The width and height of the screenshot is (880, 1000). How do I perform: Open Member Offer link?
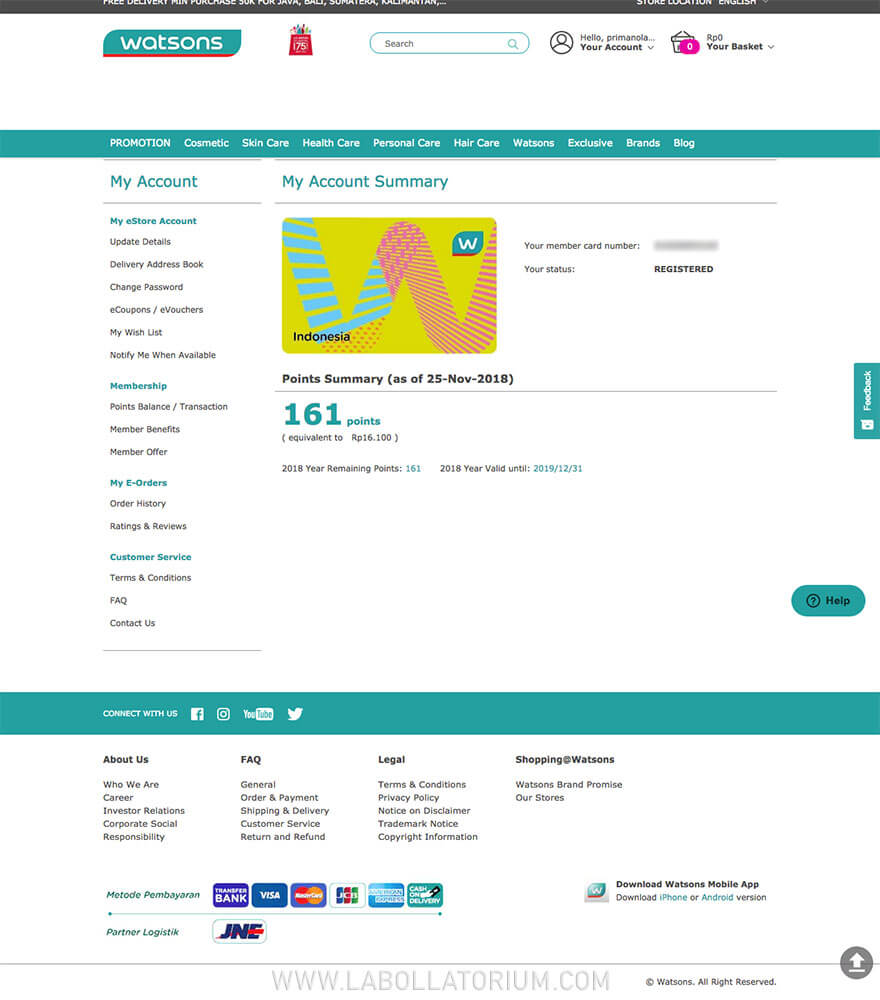coord(138,452)
